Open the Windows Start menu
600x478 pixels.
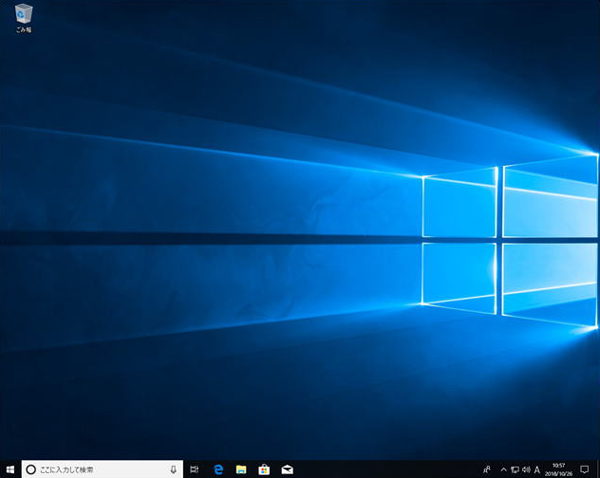point(10,469)
